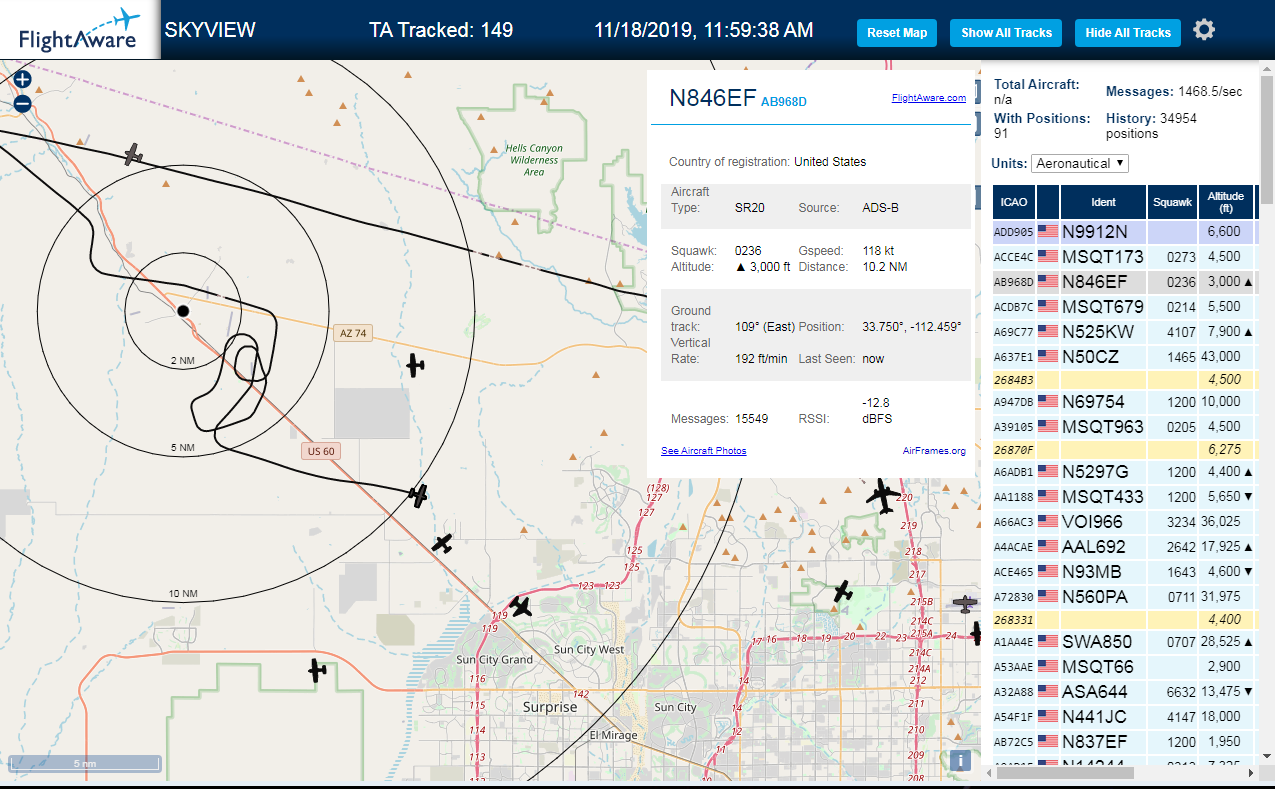The width and height of the screenshot is (1275, 789).
Task: Click the US flag in the N50CZ row
Action: (1048, 357)
